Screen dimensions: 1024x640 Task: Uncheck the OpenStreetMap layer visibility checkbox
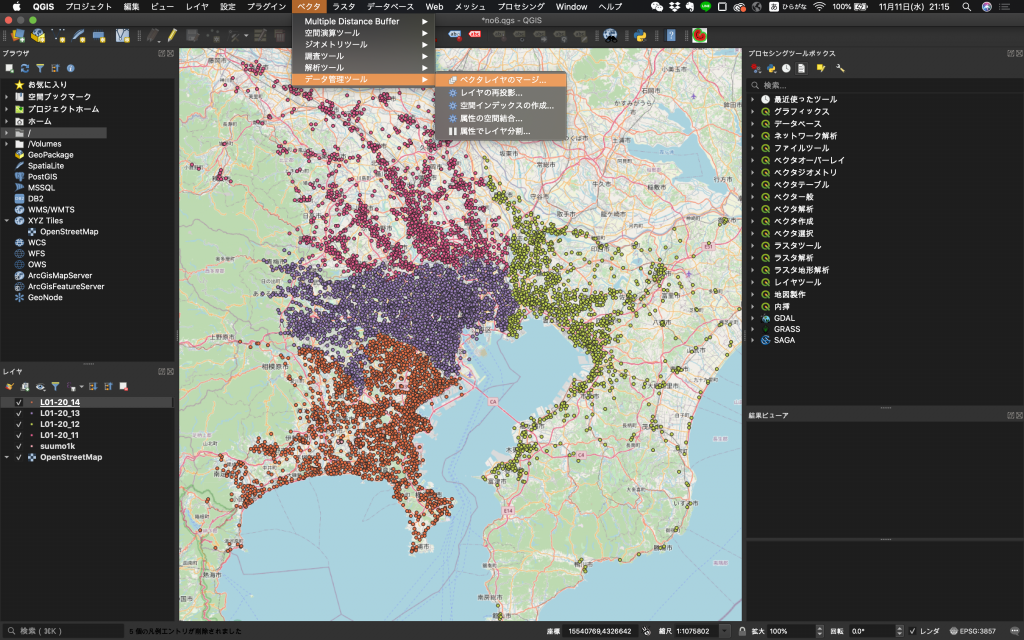click(19, 457)
